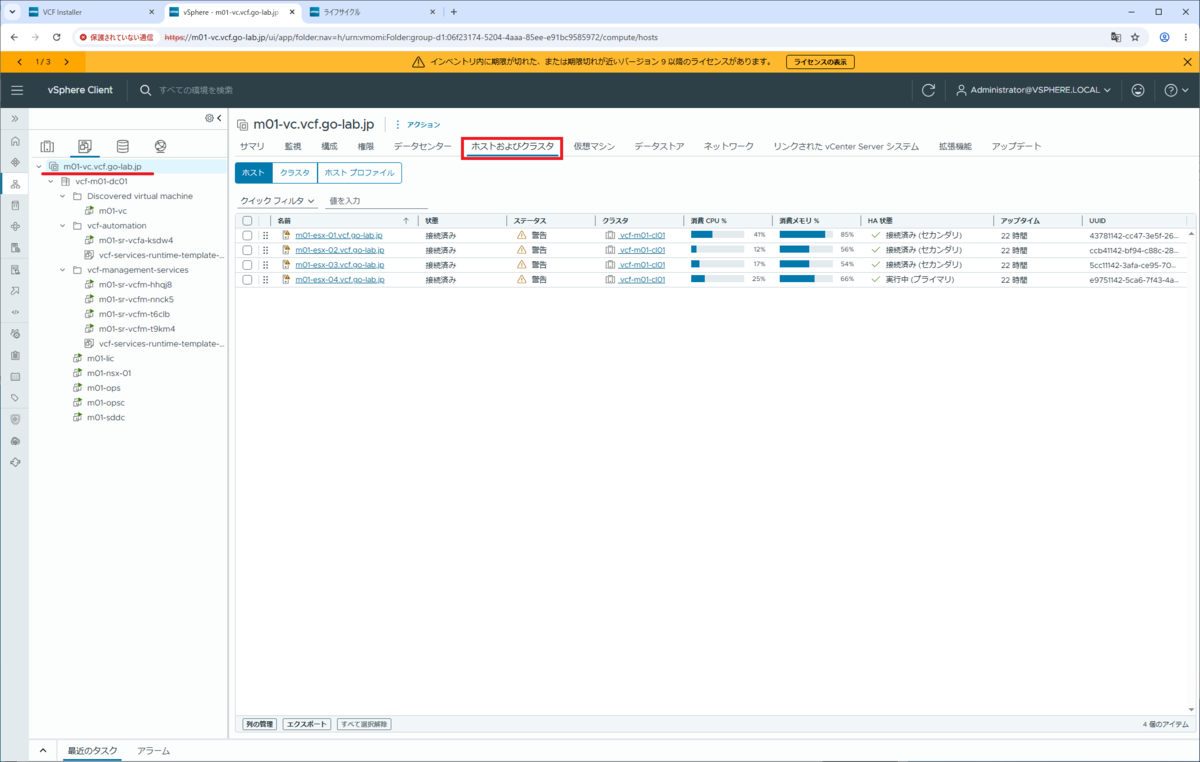Open the Administrator@VSPHERE.LOCAL user menu
1200x762 pixels.
point(1035,90)
